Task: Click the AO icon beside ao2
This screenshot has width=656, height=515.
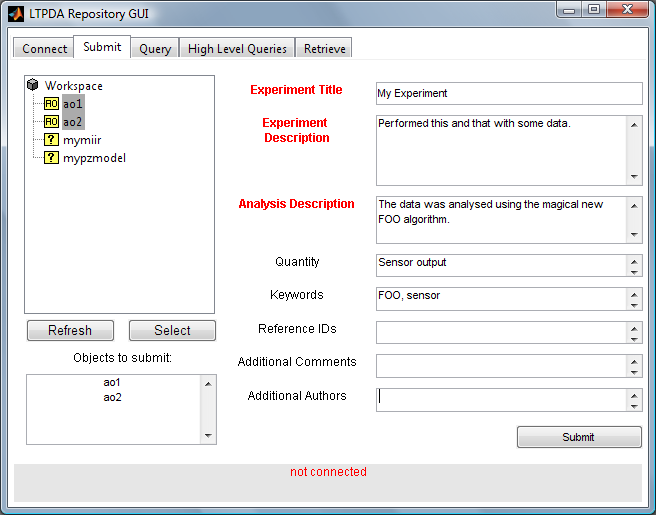Action: pyautogui.click(x=51, y=122)
